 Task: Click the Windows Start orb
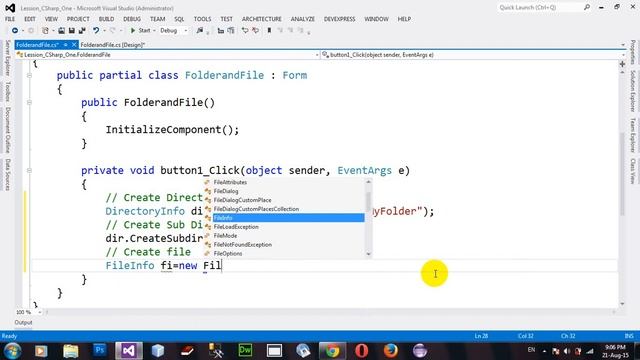(12, 351)
